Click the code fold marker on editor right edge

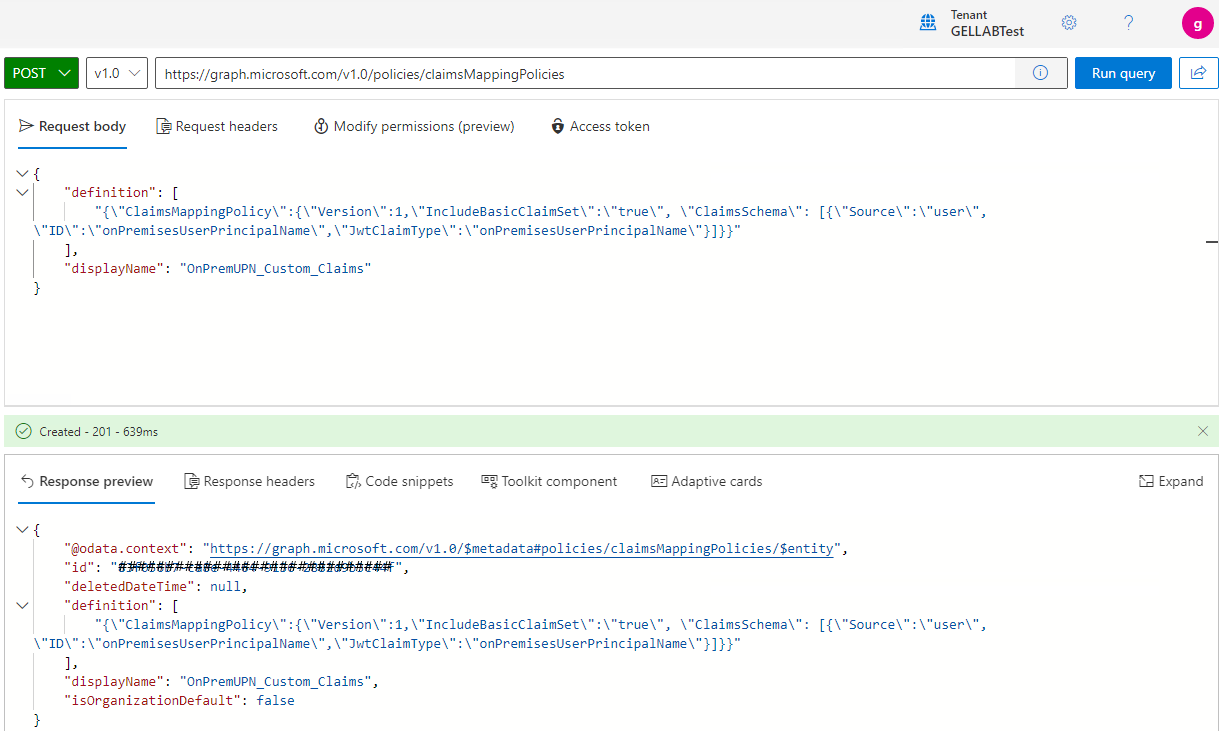click(1212, 241)
